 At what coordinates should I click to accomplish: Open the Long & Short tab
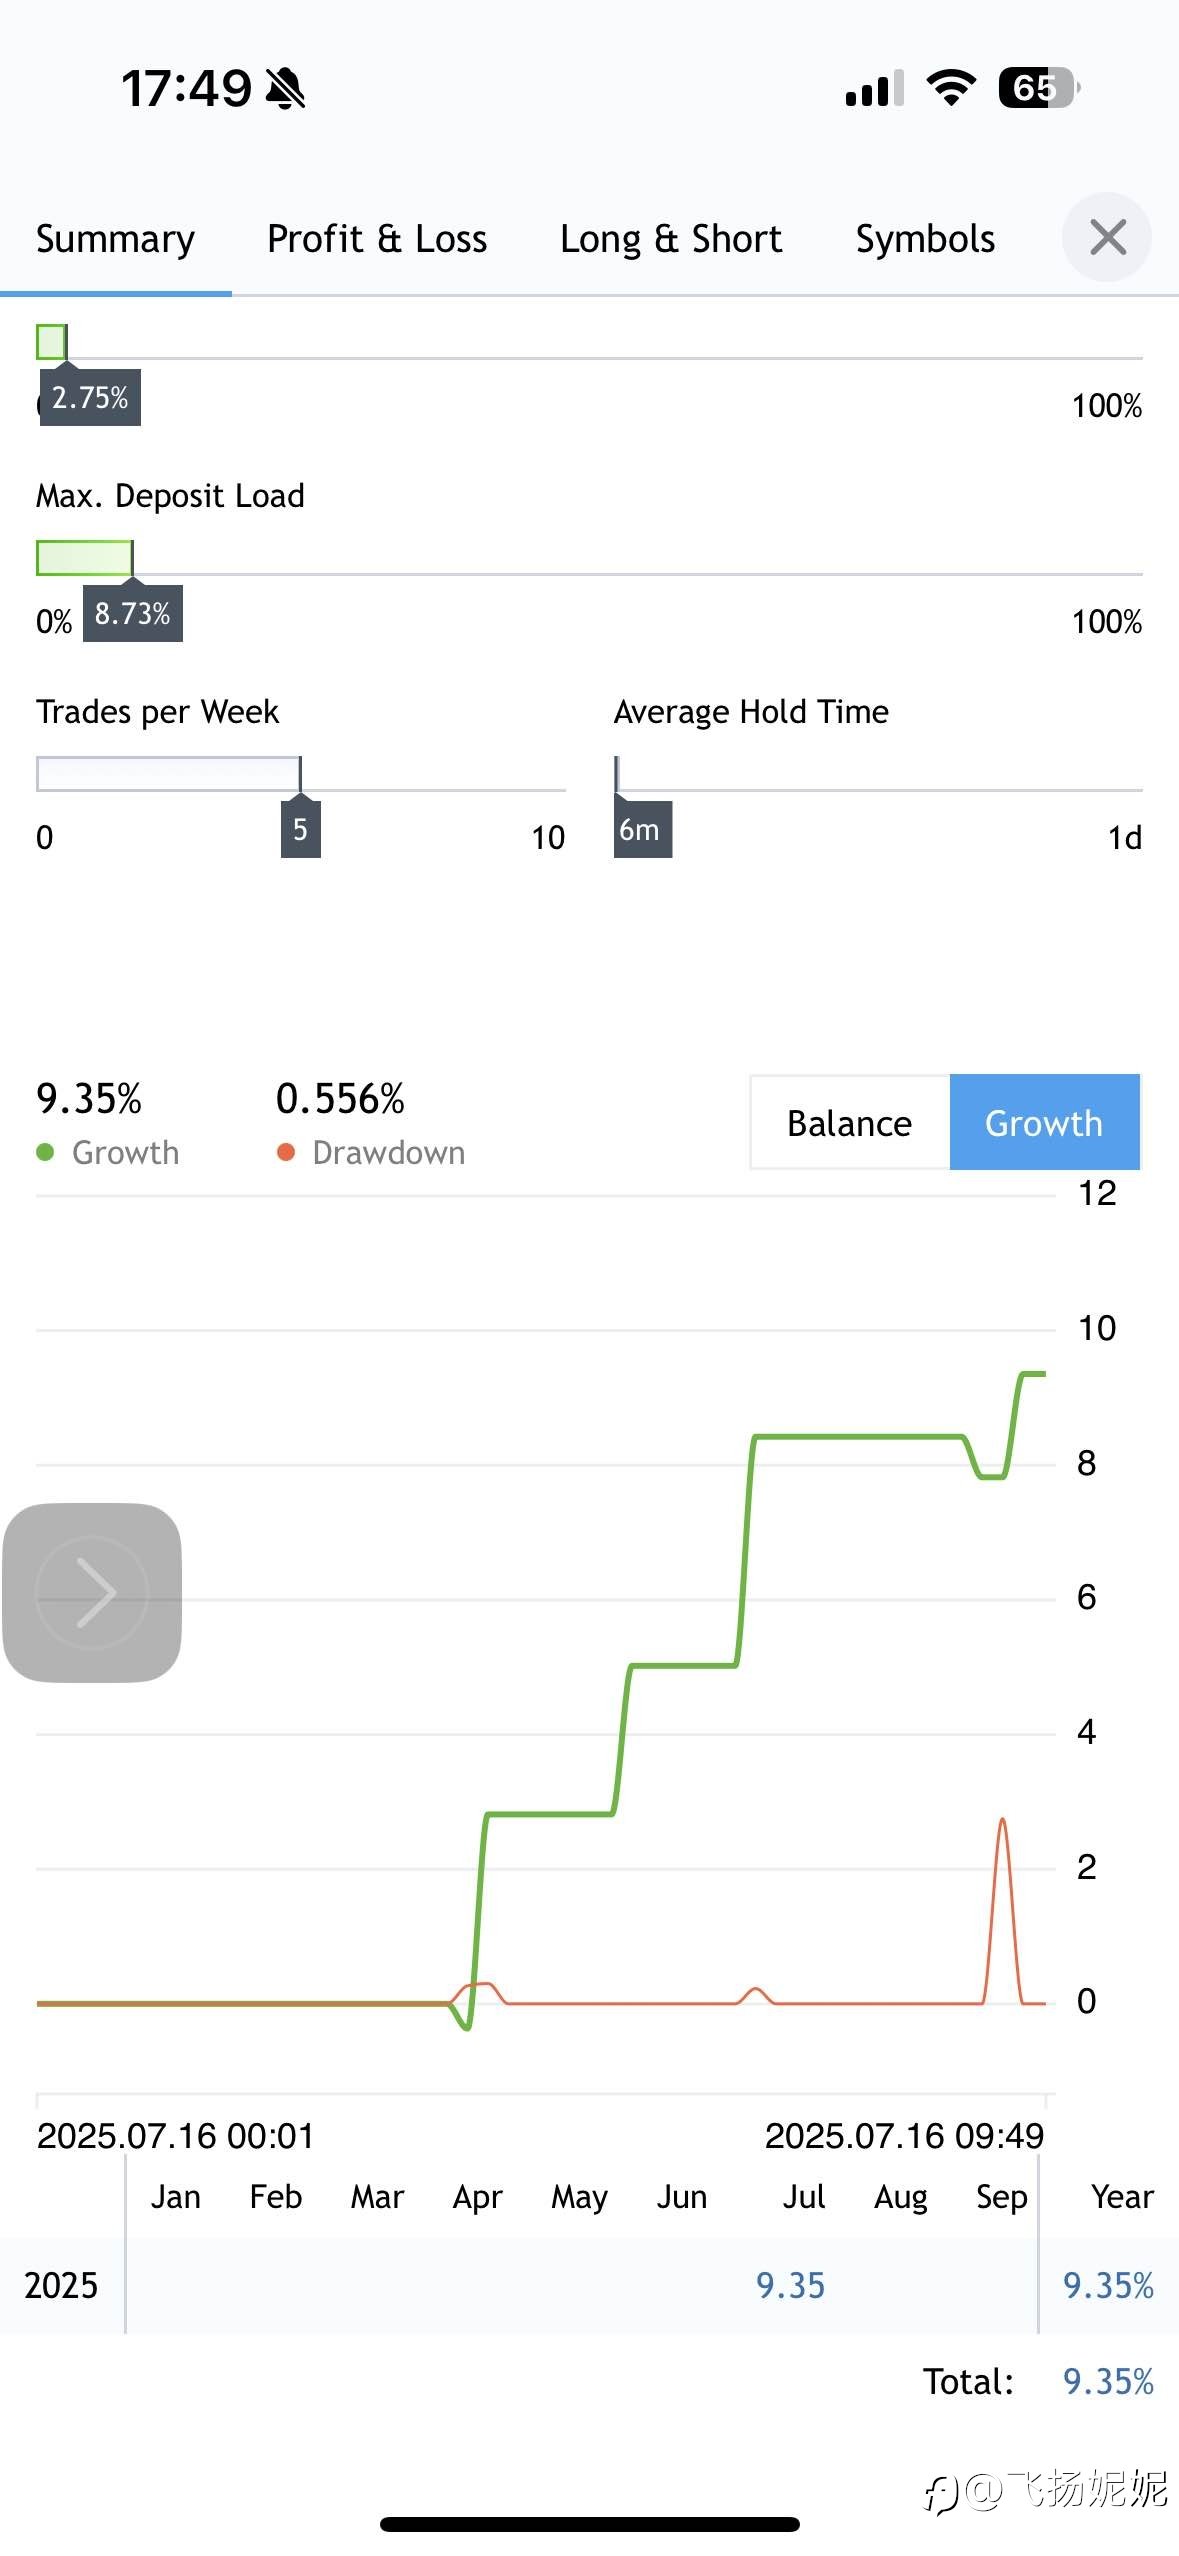coord(671,239)
